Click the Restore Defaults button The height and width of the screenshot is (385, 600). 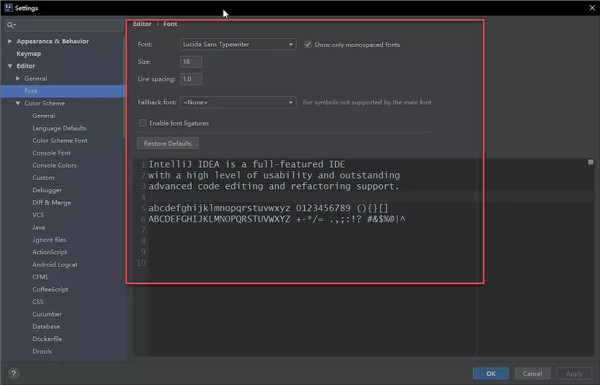pos(168,144)
